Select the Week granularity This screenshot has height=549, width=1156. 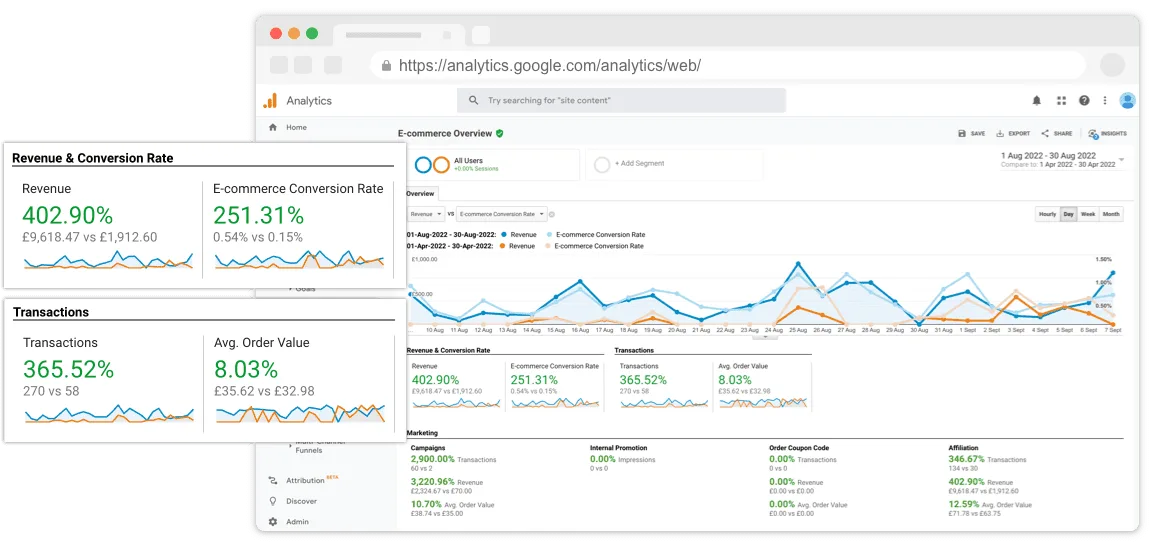tap(1088, 214)
